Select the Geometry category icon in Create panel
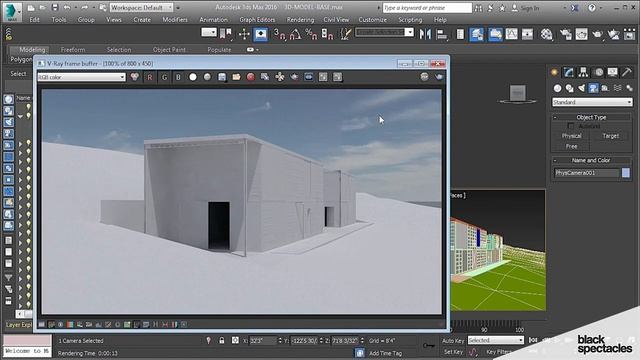This screenshot has height=360, width=640. tap(558, 88)
